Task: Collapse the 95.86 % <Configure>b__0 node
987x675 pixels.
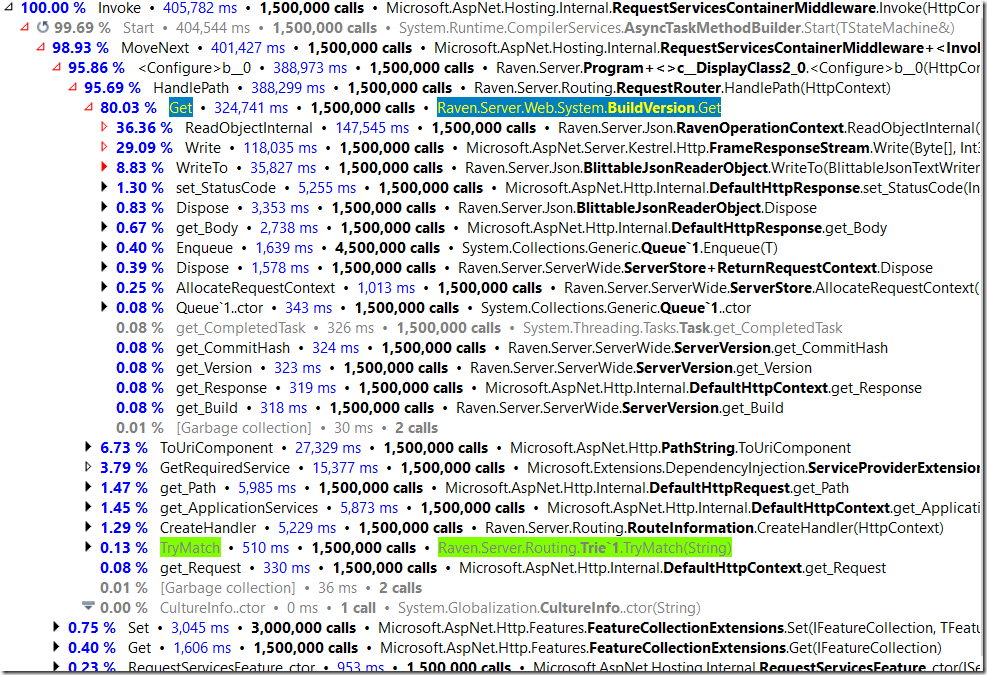Action: 57,67
